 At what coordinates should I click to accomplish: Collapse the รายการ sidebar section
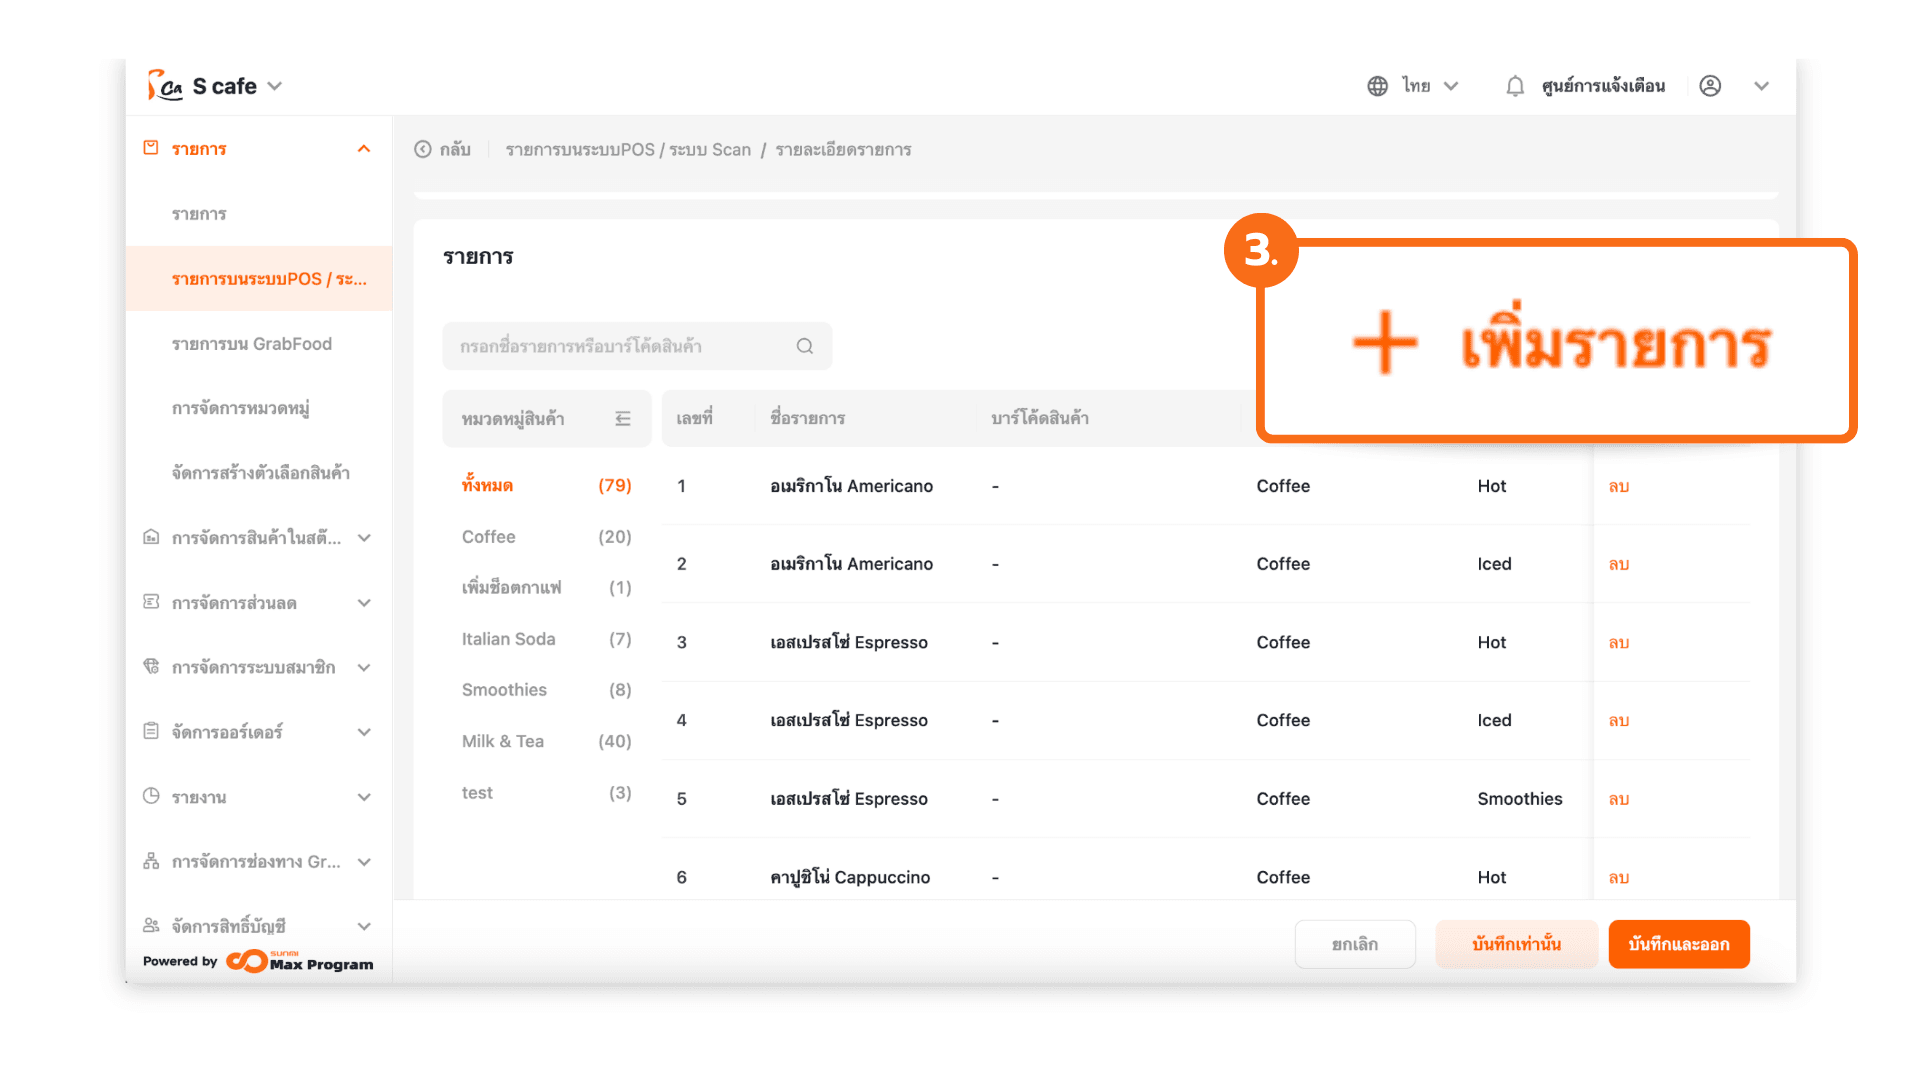(x=364, y=149)
